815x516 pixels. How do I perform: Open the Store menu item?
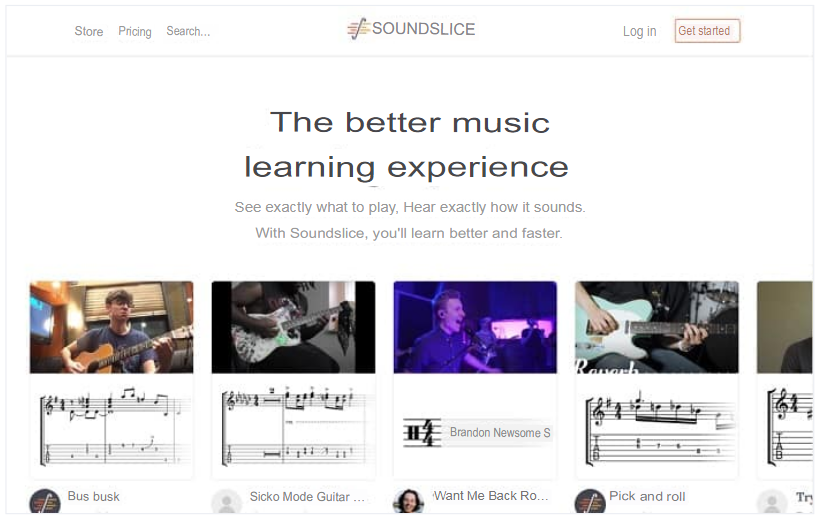[x=89, y=31]
